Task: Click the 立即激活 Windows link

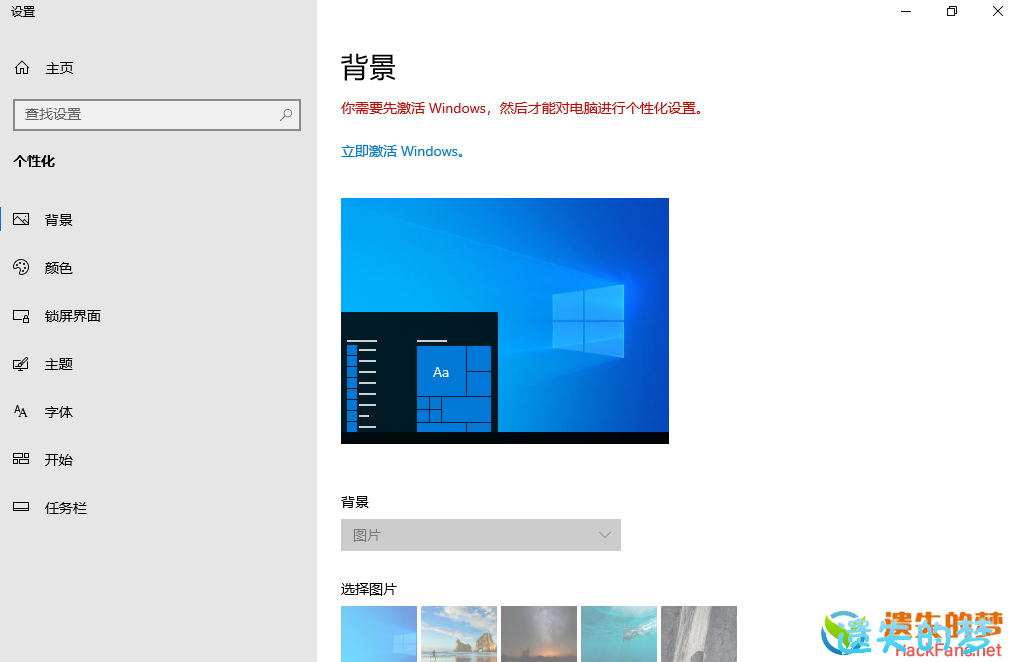Action: 403,151
